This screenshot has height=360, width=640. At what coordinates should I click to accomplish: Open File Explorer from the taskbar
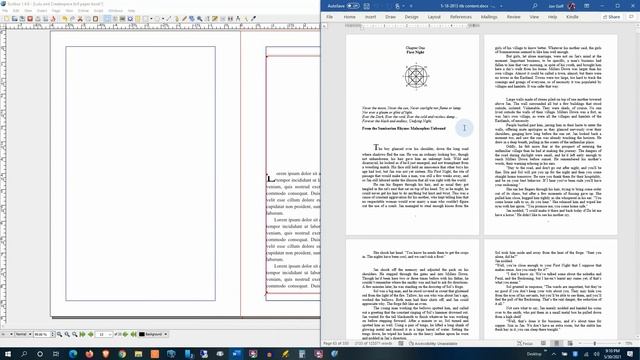pos(138,354)
